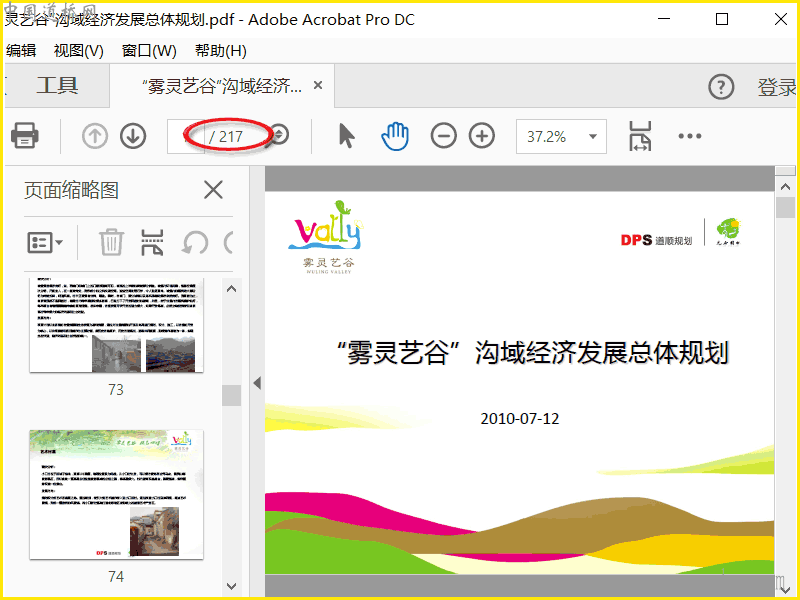Close the page thumbnails panel
The image size is (800, 600).
tap(213, 190)
